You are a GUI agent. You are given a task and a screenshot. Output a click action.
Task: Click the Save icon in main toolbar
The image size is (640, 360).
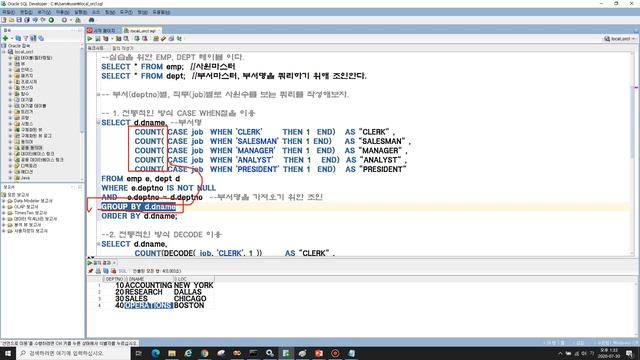[x=19, y=20]
